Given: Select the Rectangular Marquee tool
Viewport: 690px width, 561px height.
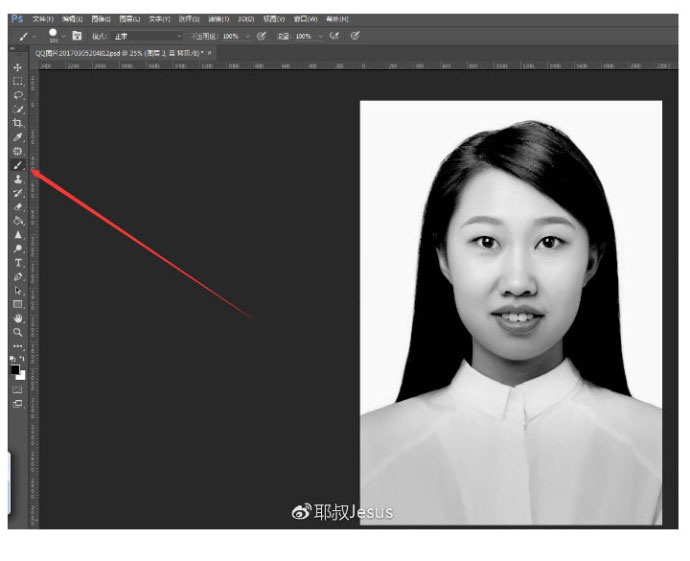Looking at the screenshot, I should 18,81.
